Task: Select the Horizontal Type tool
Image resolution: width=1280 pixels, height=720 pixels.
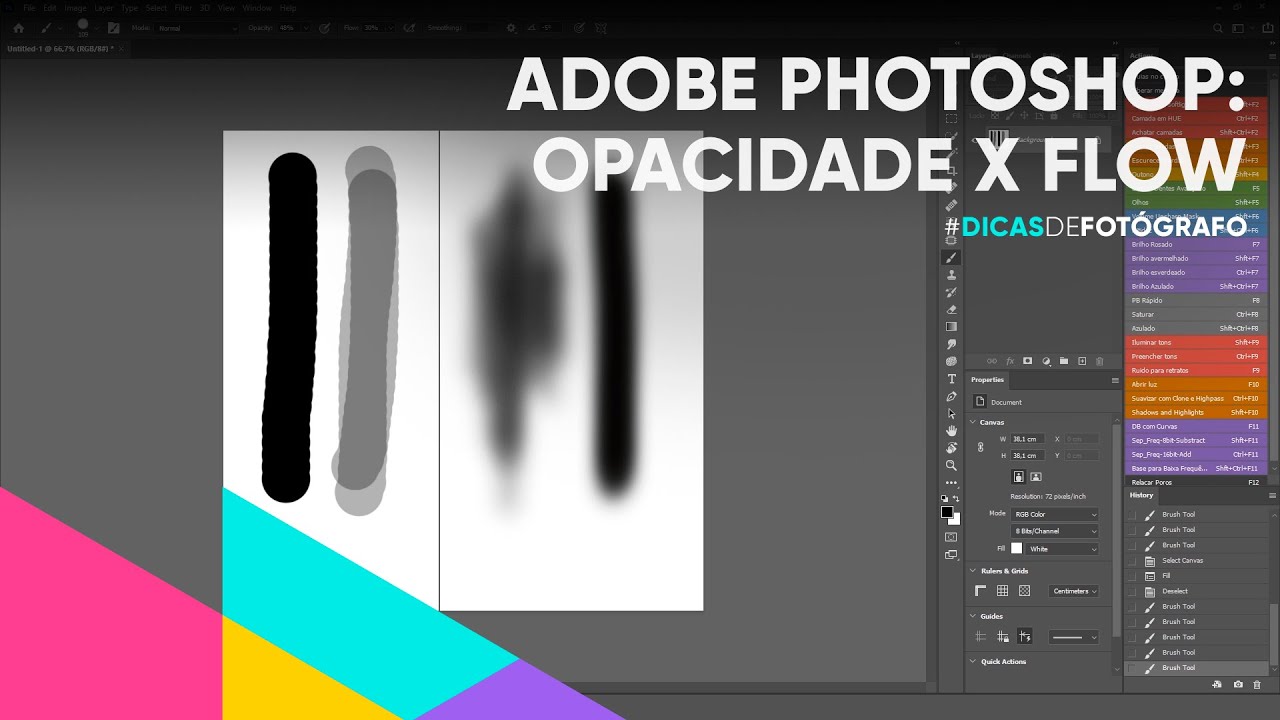Action: [951, 379]
